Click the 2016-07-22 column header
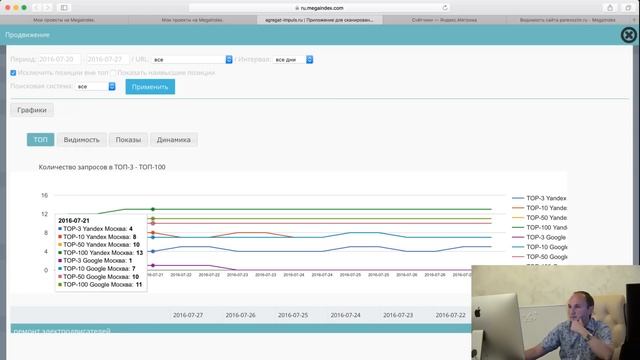The height and width of the screenshot is (360, 640). (451, 316)
